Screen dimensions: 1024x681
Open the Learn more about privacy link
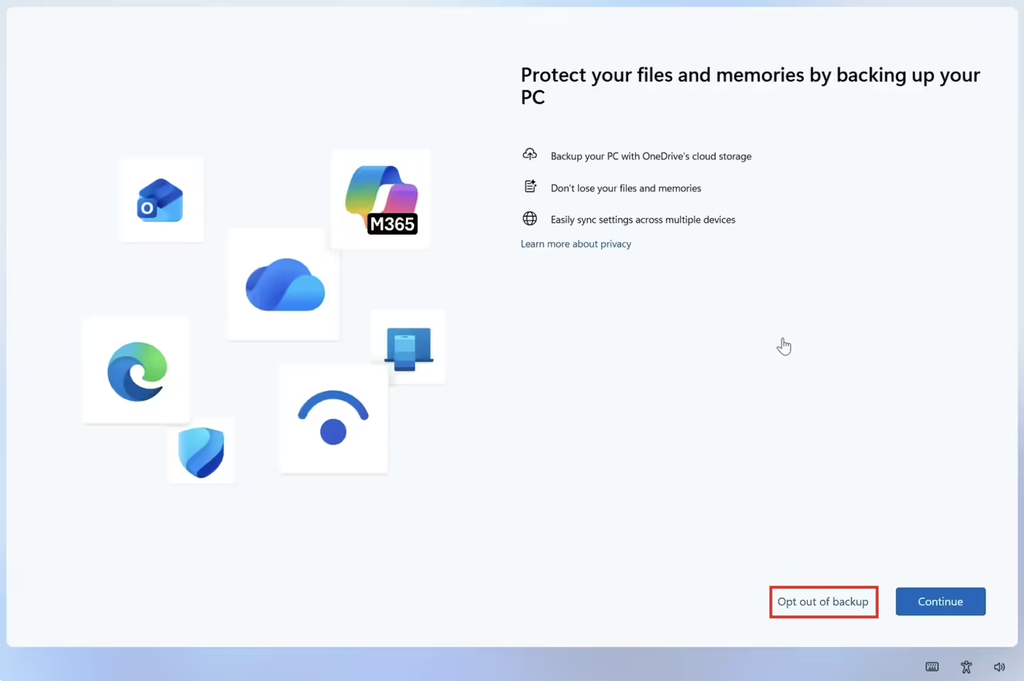(575, 244)
